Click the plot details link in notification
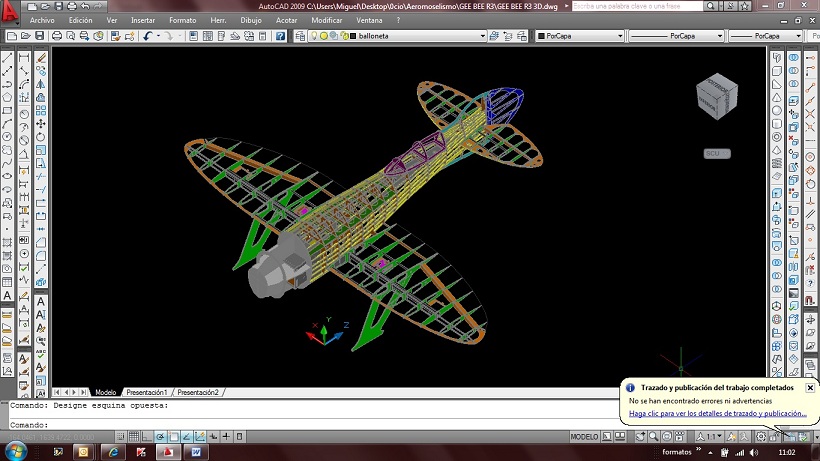820x461 pixels. coord(717,413)
